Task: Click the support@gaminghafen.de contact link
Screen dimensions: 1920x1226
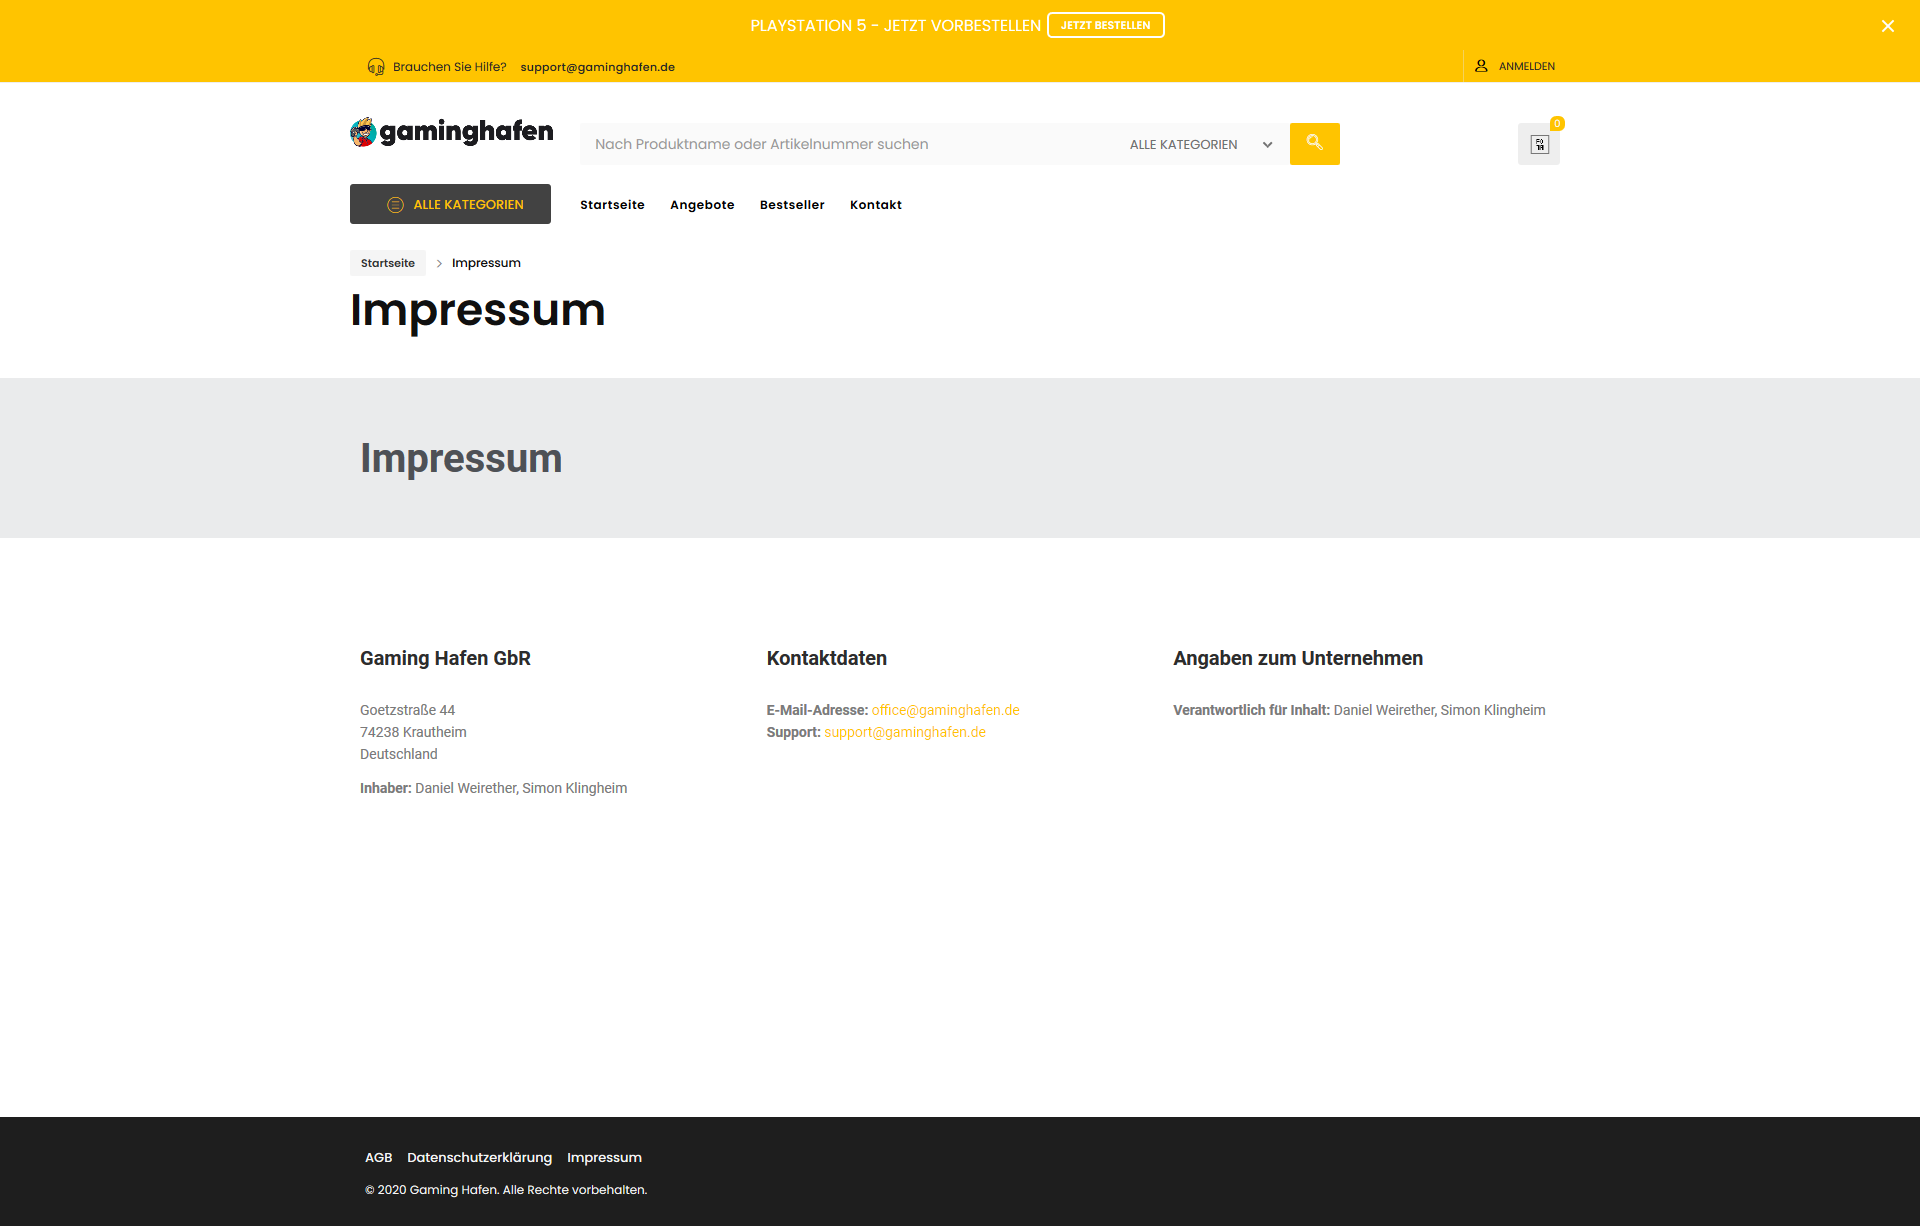Action: 905,732
